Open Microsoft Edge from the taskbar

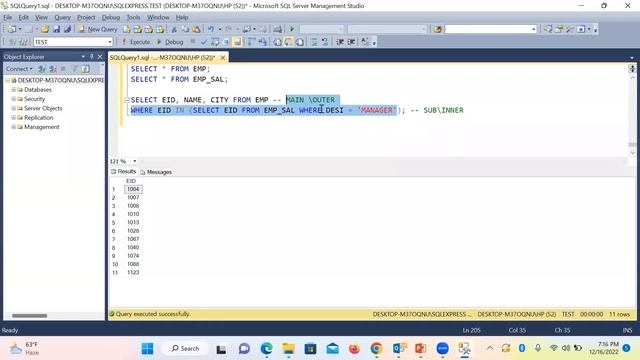click(267, 349)
